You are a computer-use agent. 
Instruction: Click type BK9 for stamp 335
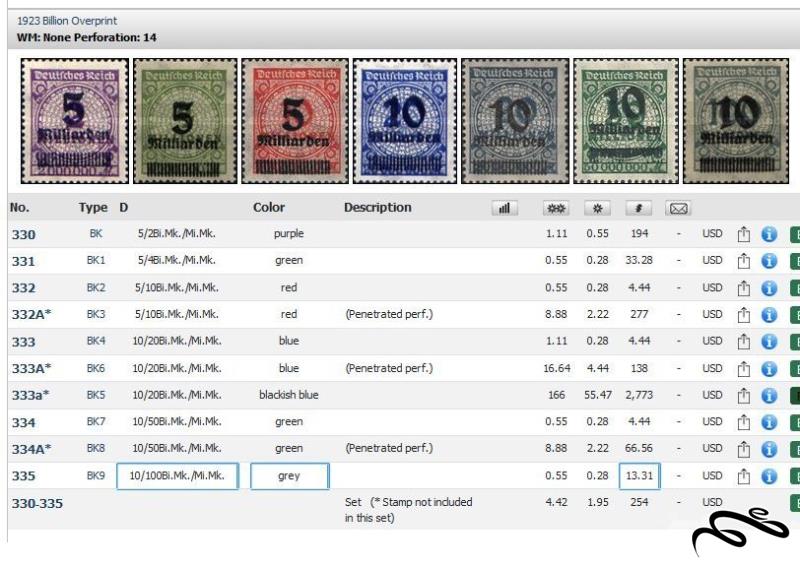[x=96, y=476]
